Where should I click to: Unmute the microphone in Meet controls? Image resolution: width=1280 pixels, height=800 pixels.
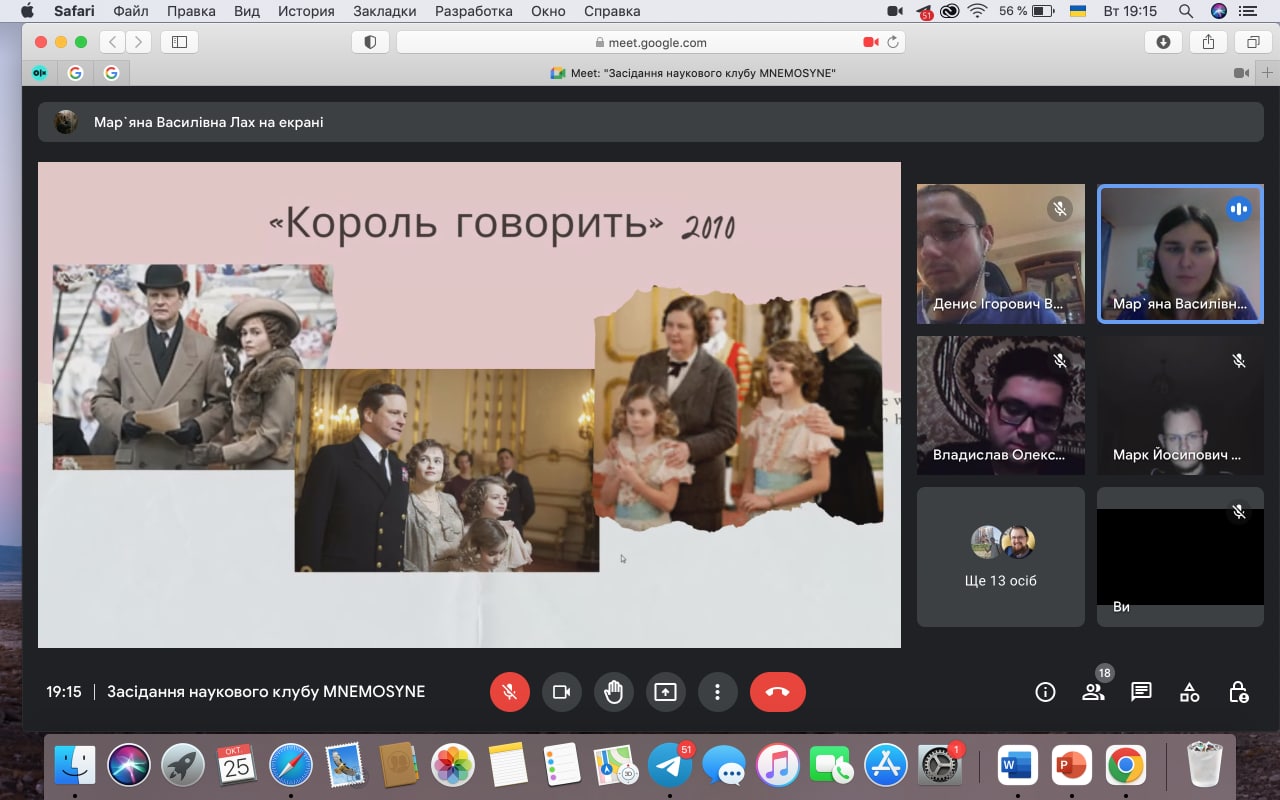(x=509, y=692)
